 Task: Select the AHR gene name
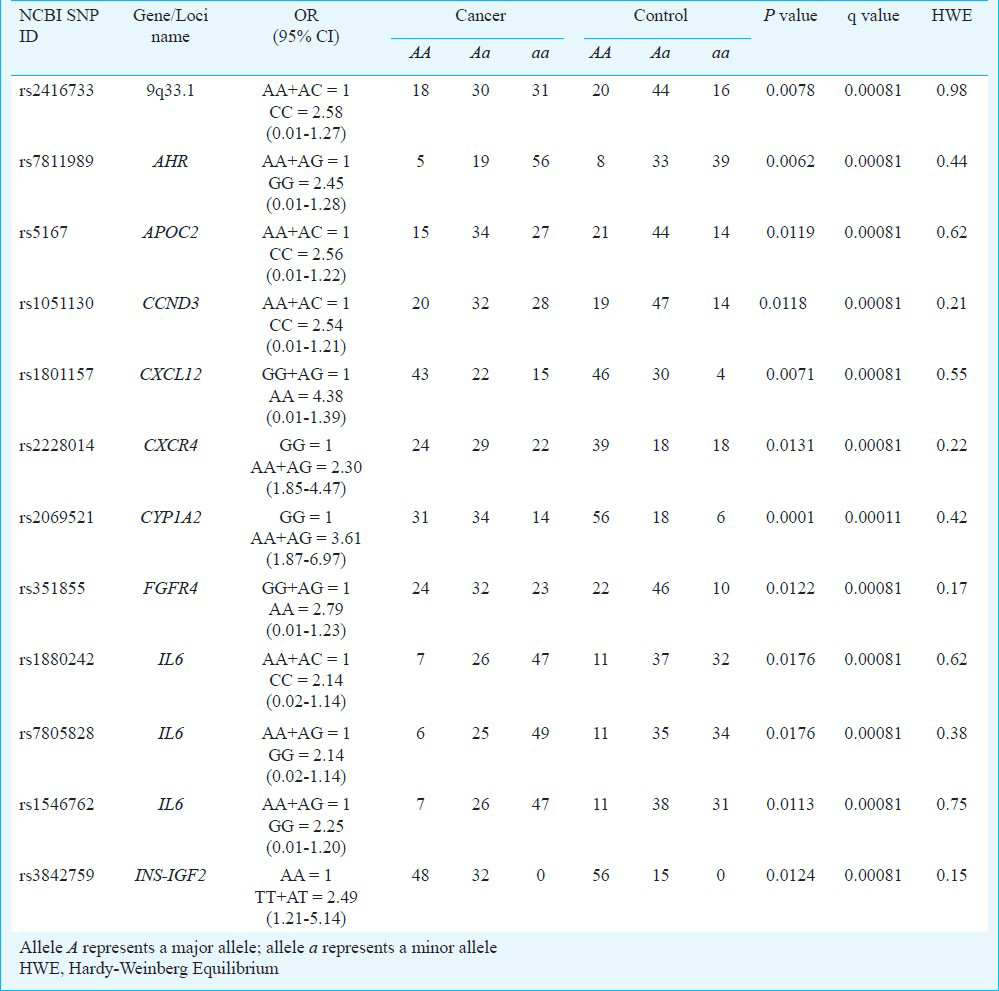pos(170,161)
